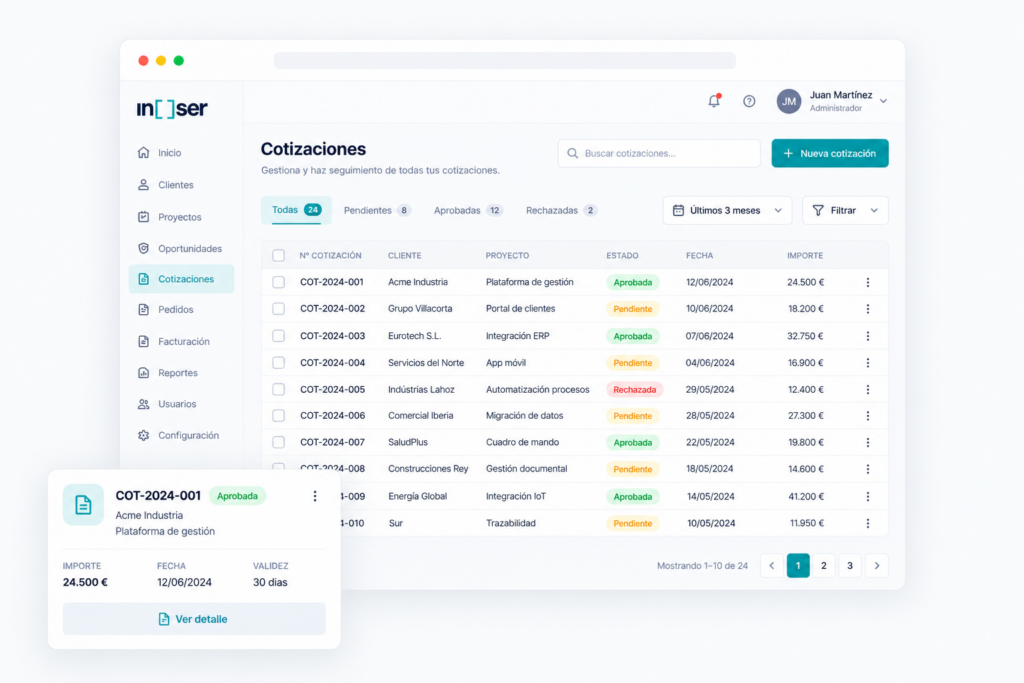Open row options for Indústrias Lahoz quote
This screenshot has height=683, width=1024.
pos(868,389)
